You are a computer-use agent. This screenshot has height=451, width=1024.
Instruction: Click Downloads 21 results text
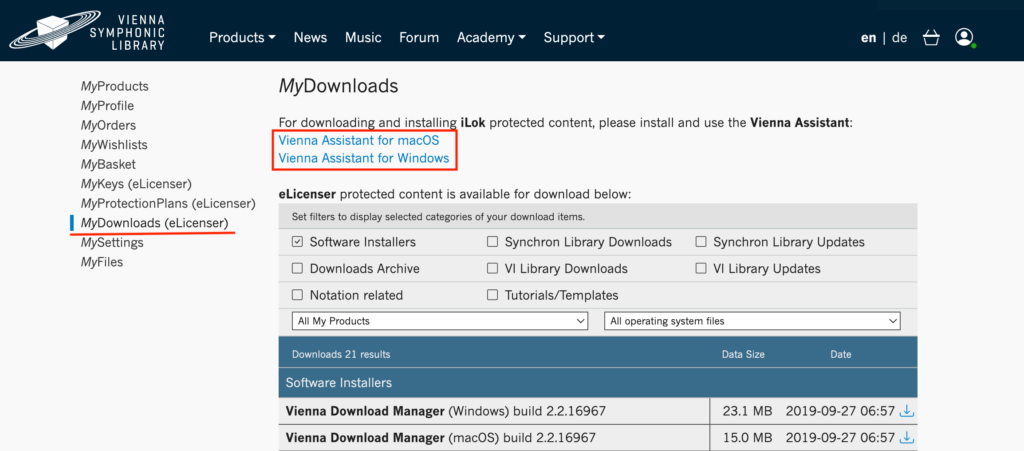[341, 354]
